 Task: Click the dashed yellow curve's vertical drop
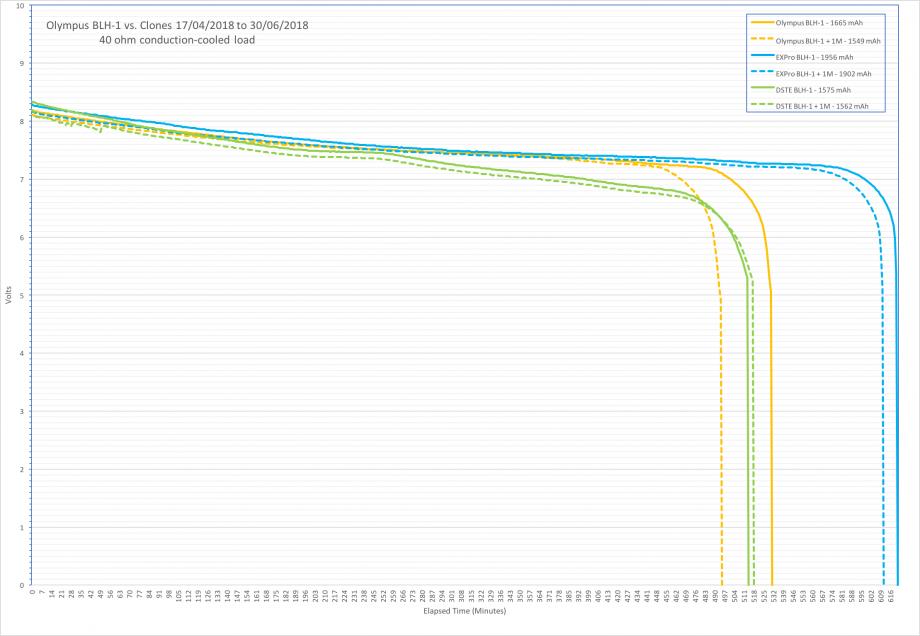click(x=722, y=450)
